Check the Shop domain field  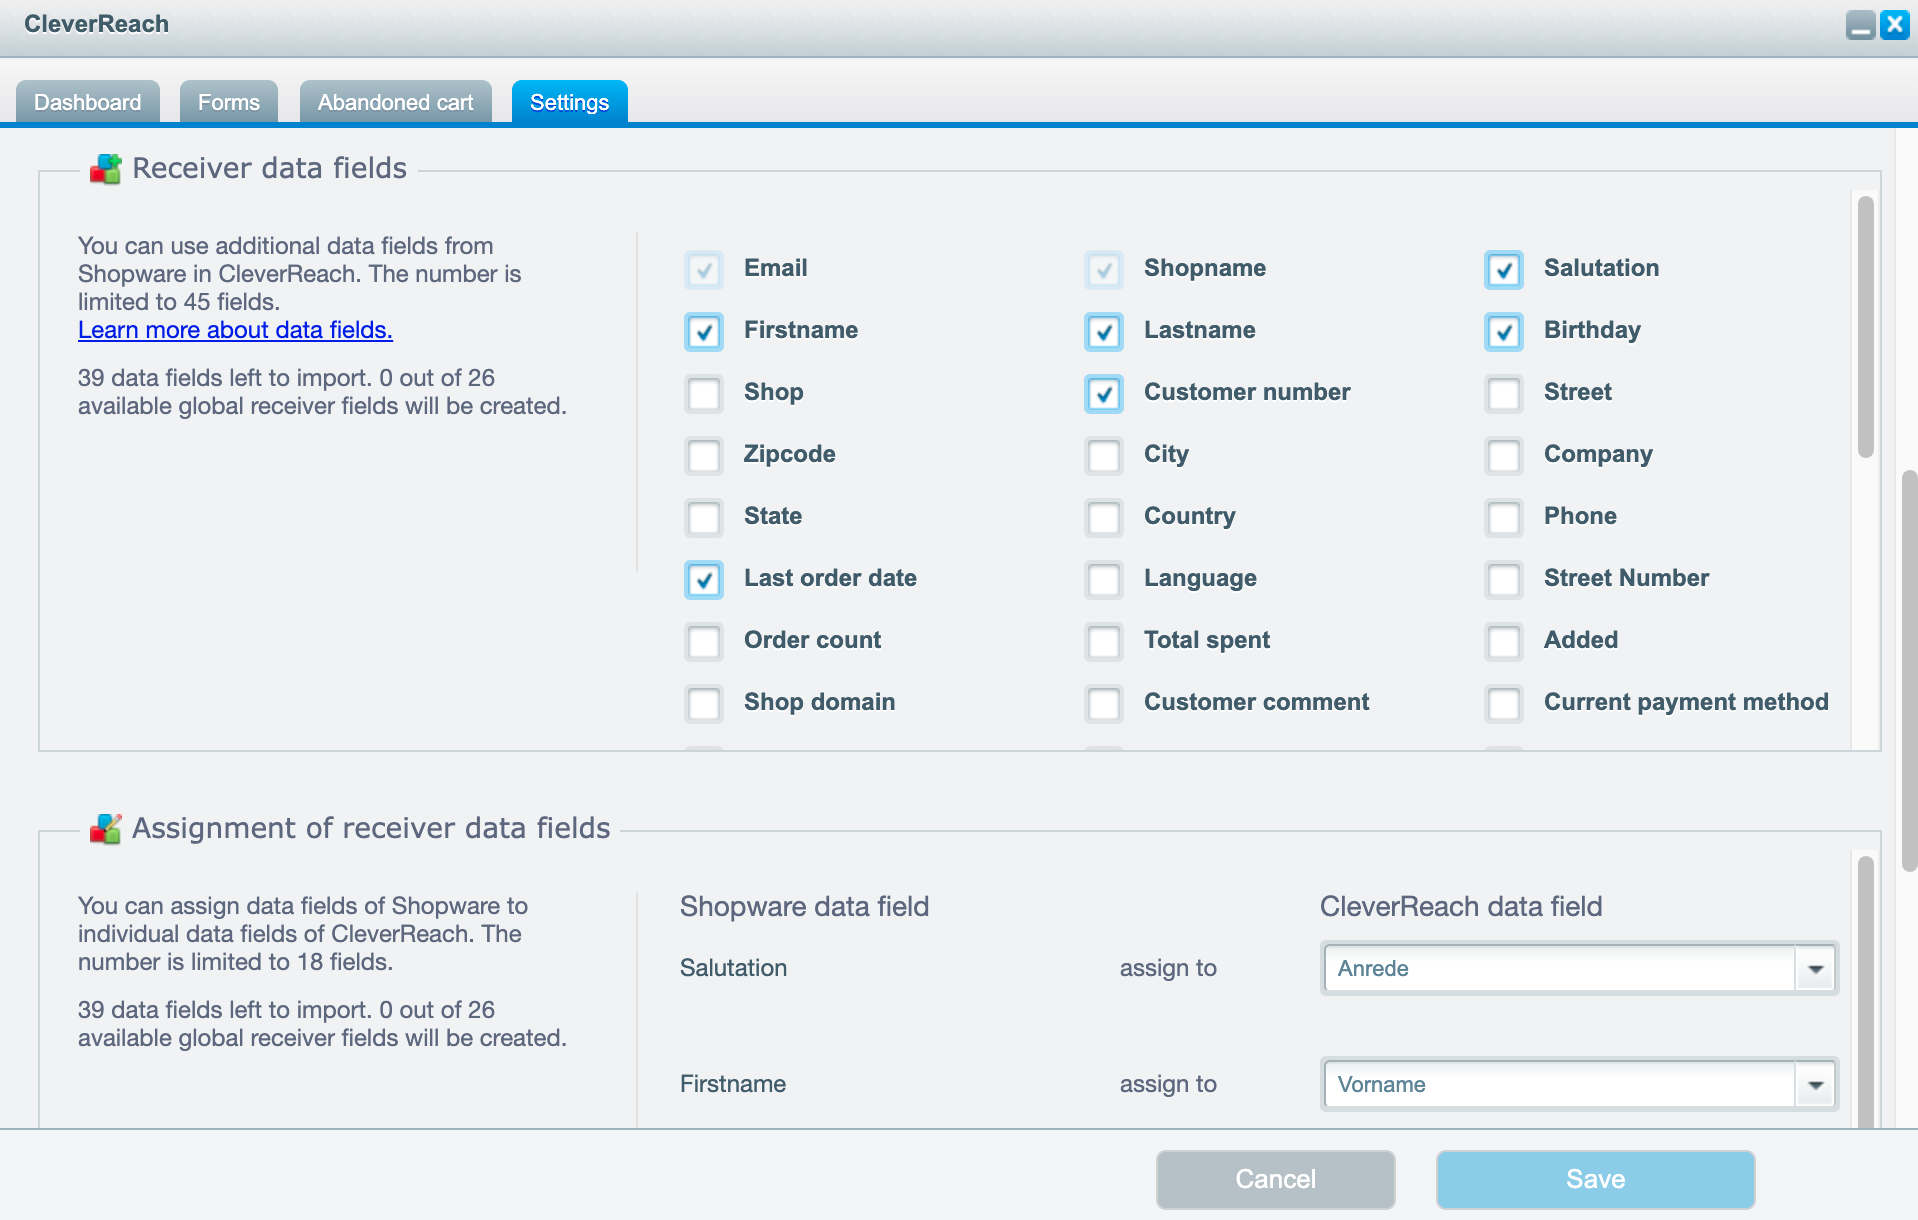[x=704, y=704]
